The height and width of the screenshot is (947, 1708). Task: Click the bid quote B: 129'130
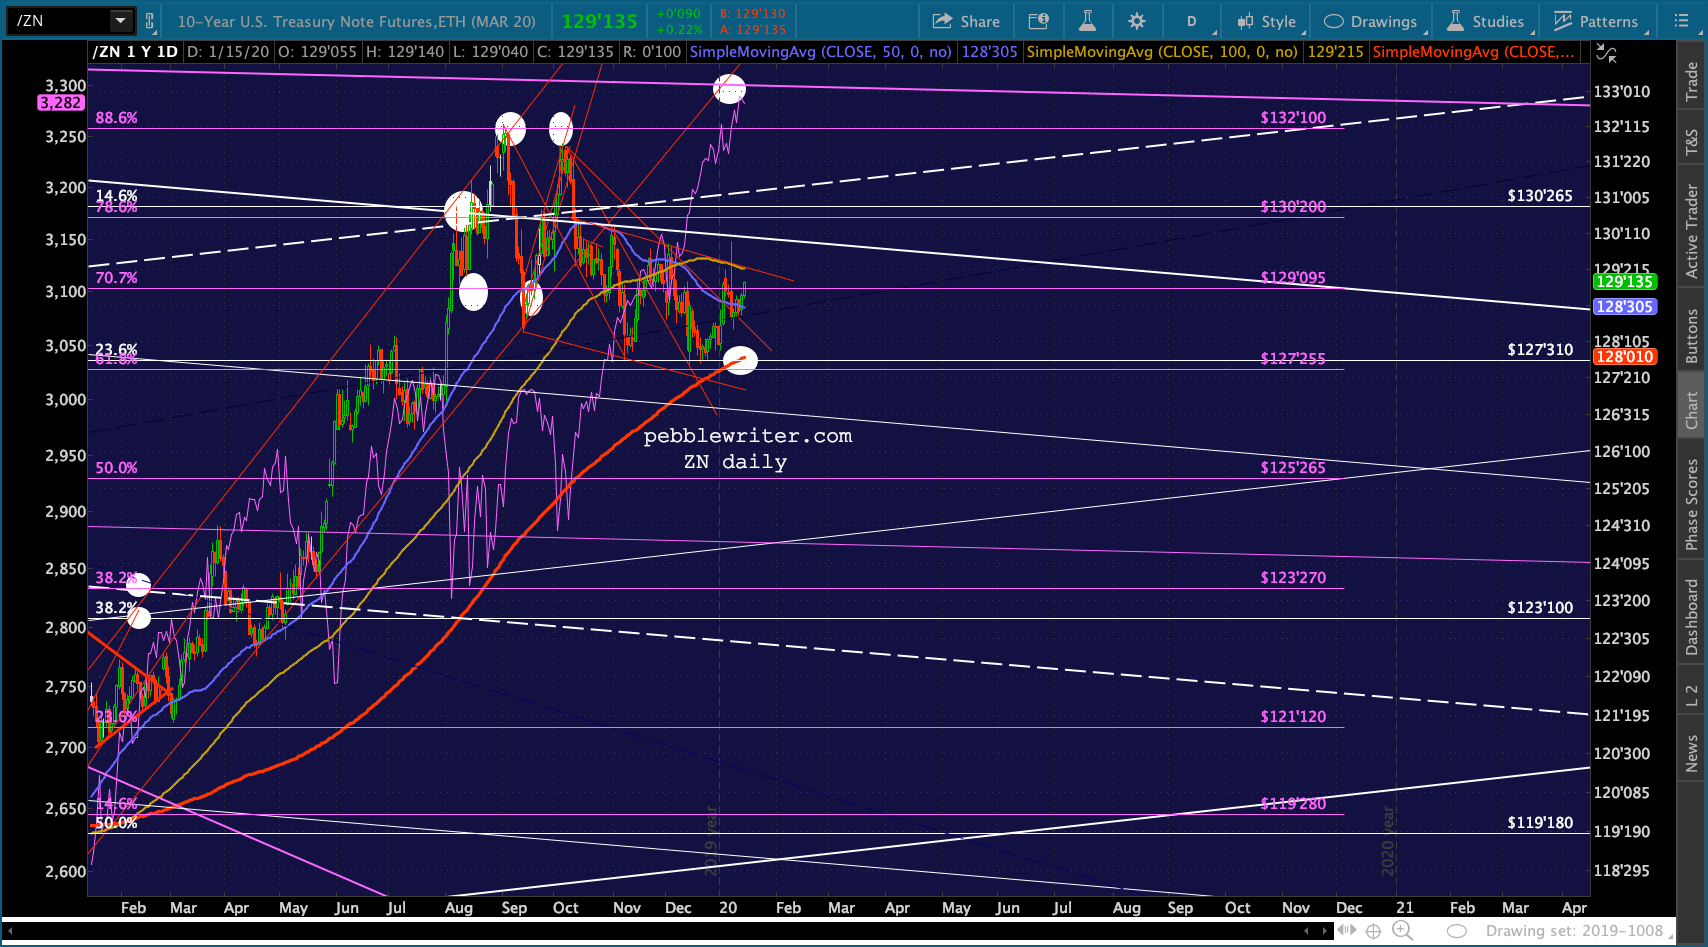753,14
